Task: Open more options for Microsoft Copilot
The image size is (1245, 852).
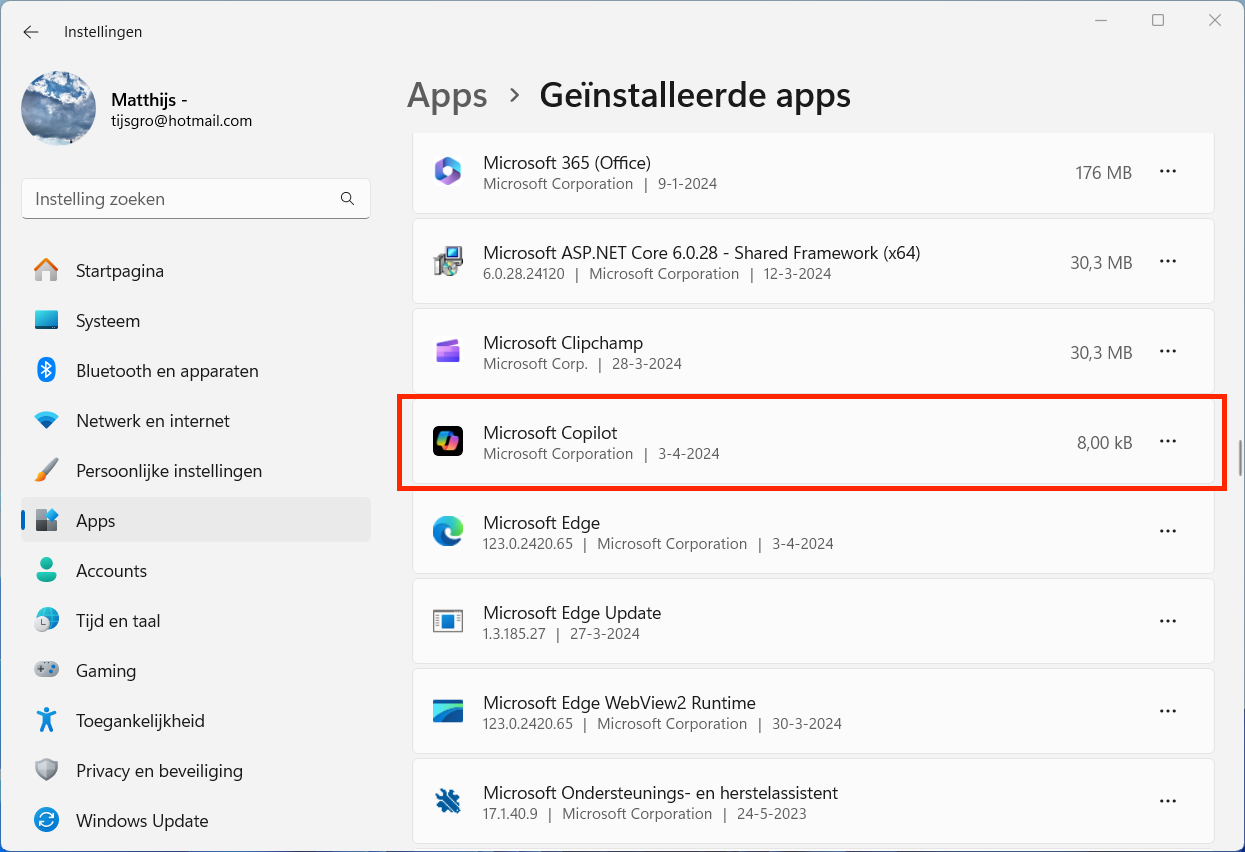Action: (1167, 441)
